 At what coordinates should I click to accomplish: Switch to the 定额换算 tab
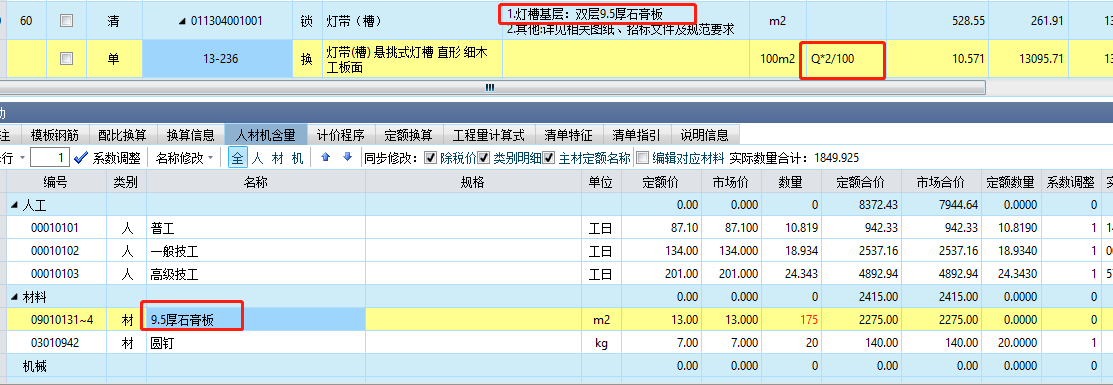click(409, 135)
